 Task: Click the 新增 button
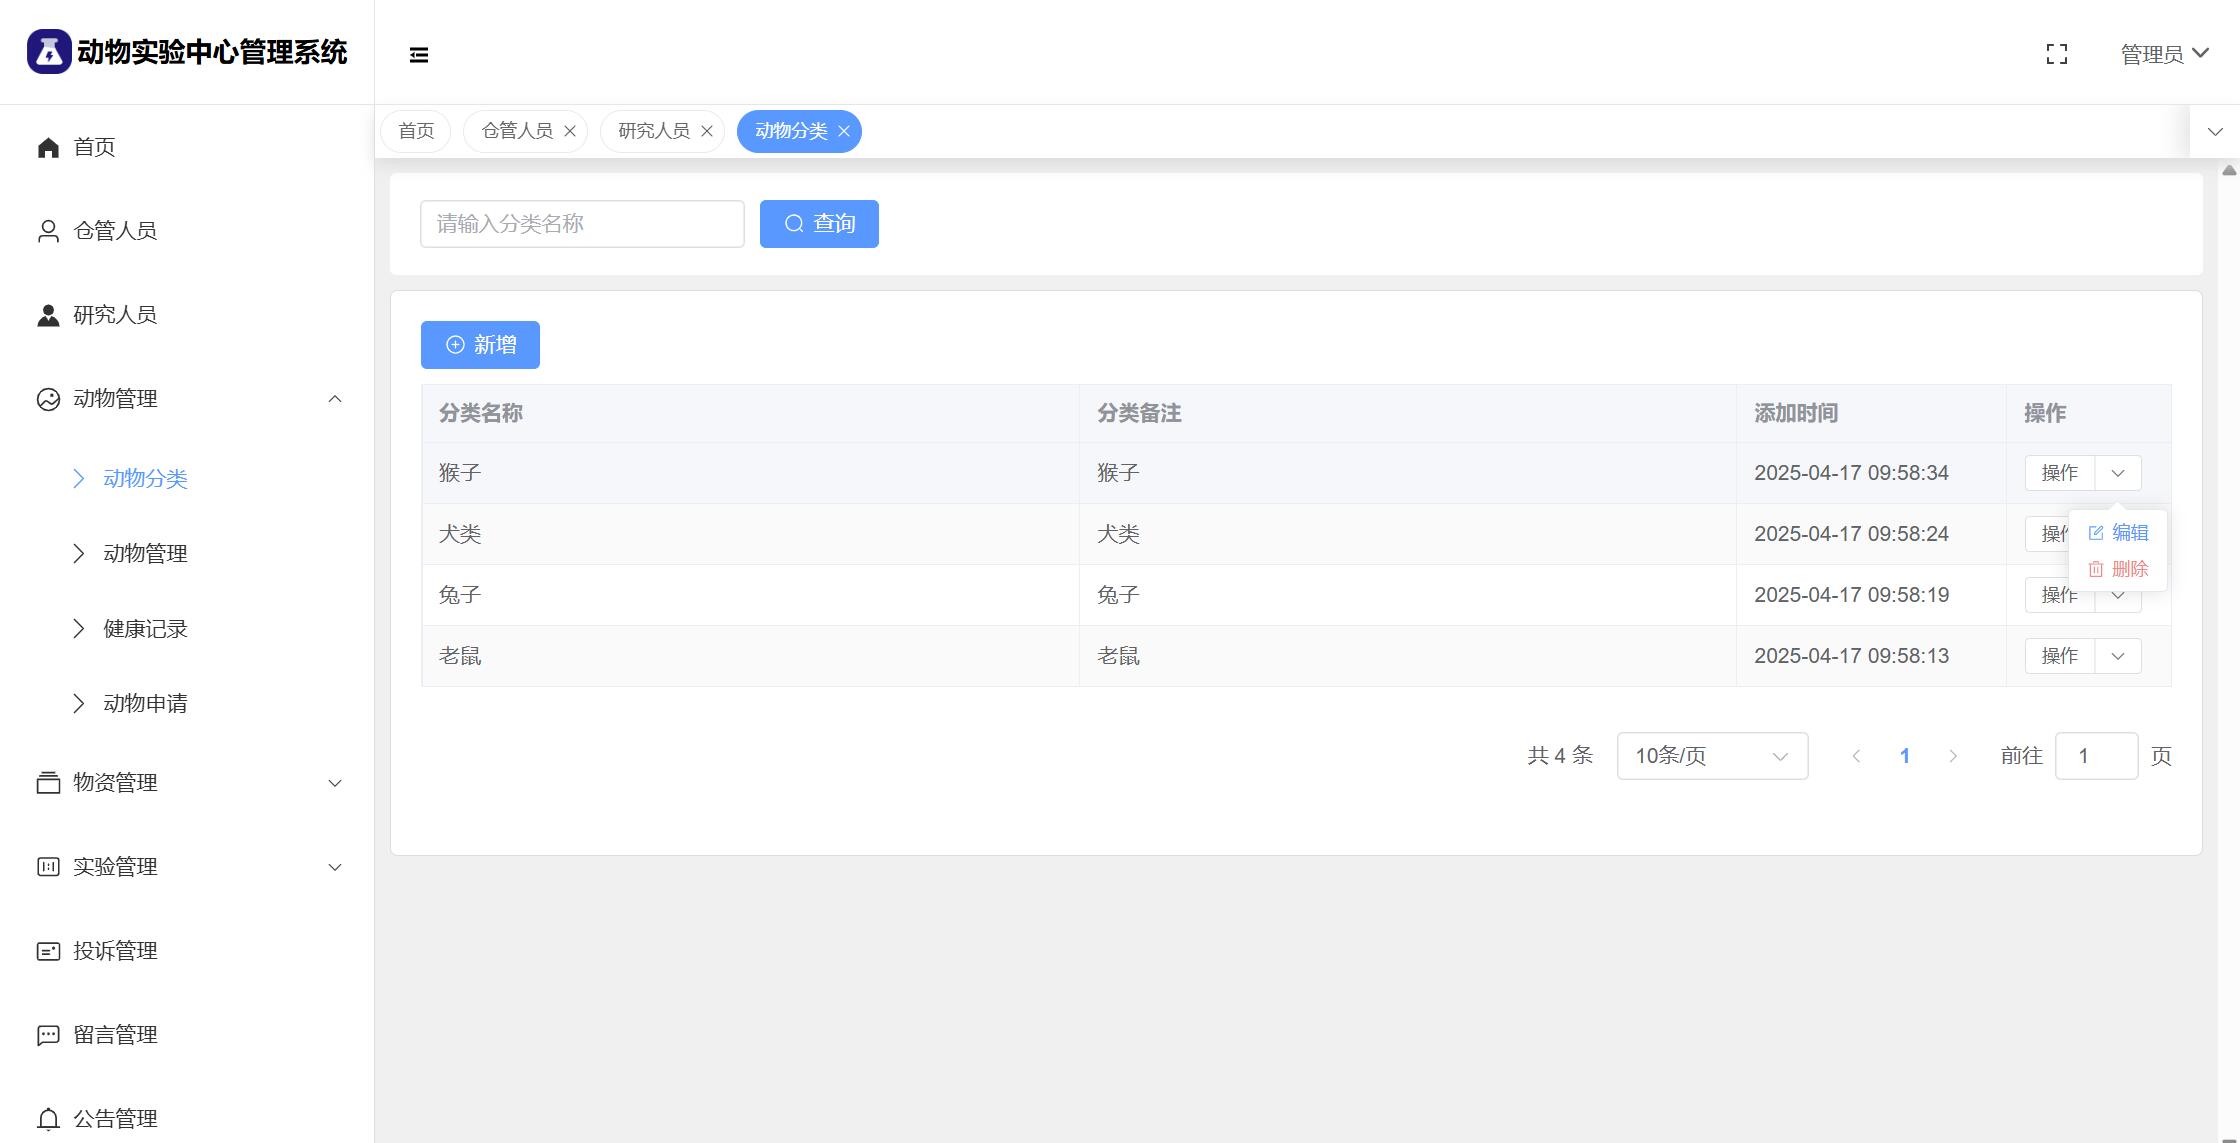(x=480, y=345)
